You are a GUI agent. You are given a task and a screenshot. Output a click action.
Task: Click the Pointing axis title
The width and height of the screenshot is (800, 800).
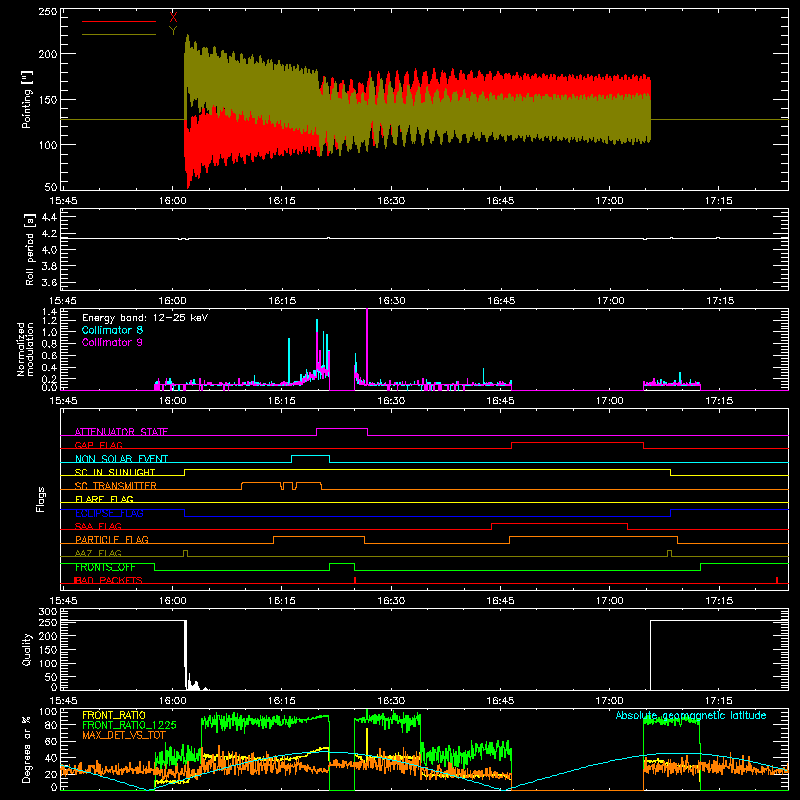click(27, 99)
